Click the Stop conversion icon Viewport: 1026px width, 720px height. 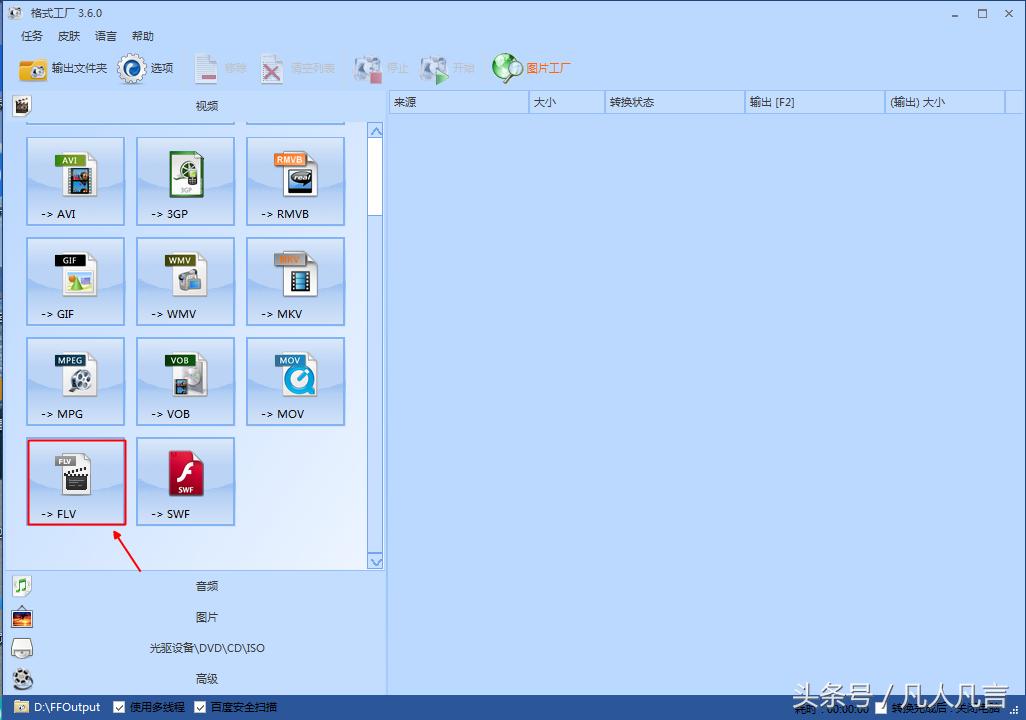(368, 69)
